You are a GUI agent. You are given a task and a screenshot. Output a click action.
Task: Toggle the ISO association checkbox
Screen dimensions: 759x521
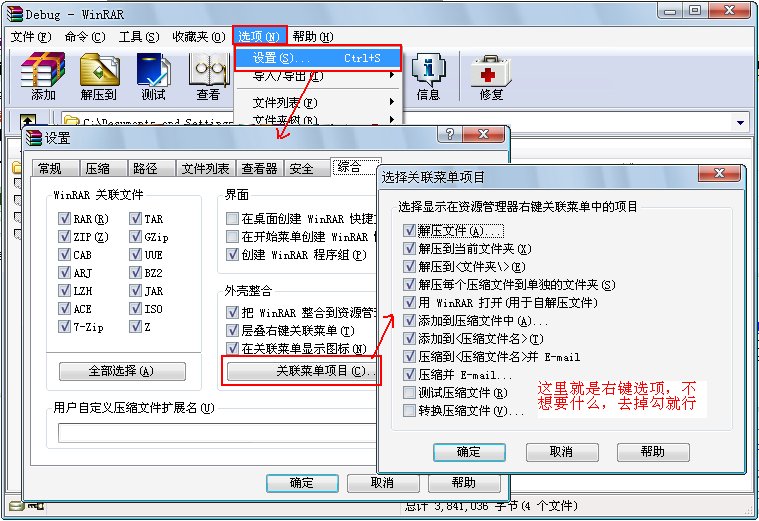[x=135, y=309]
